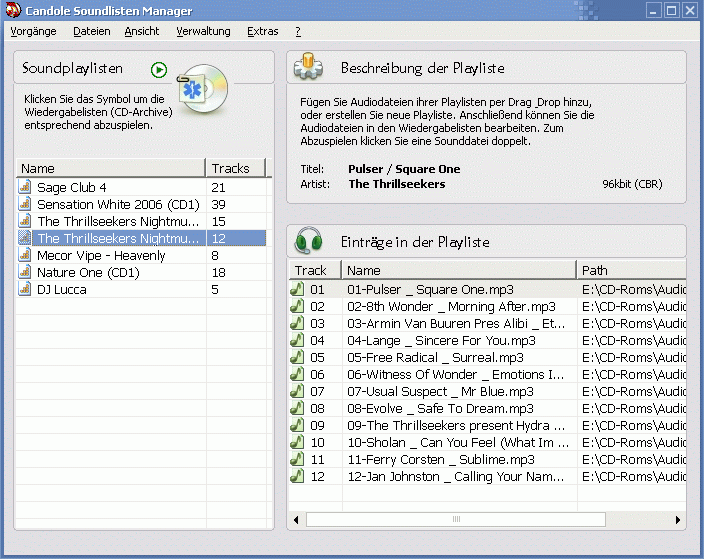704x559 pixels.
Task: Click the Path column header
Action: tap(630, 270)
